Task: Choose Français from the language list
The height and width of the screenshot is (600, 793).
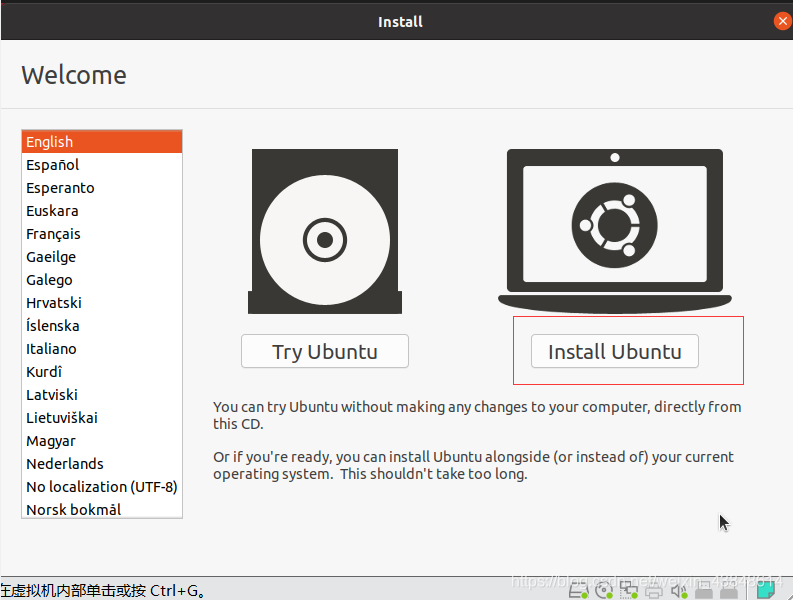Action: coord(102,234)
